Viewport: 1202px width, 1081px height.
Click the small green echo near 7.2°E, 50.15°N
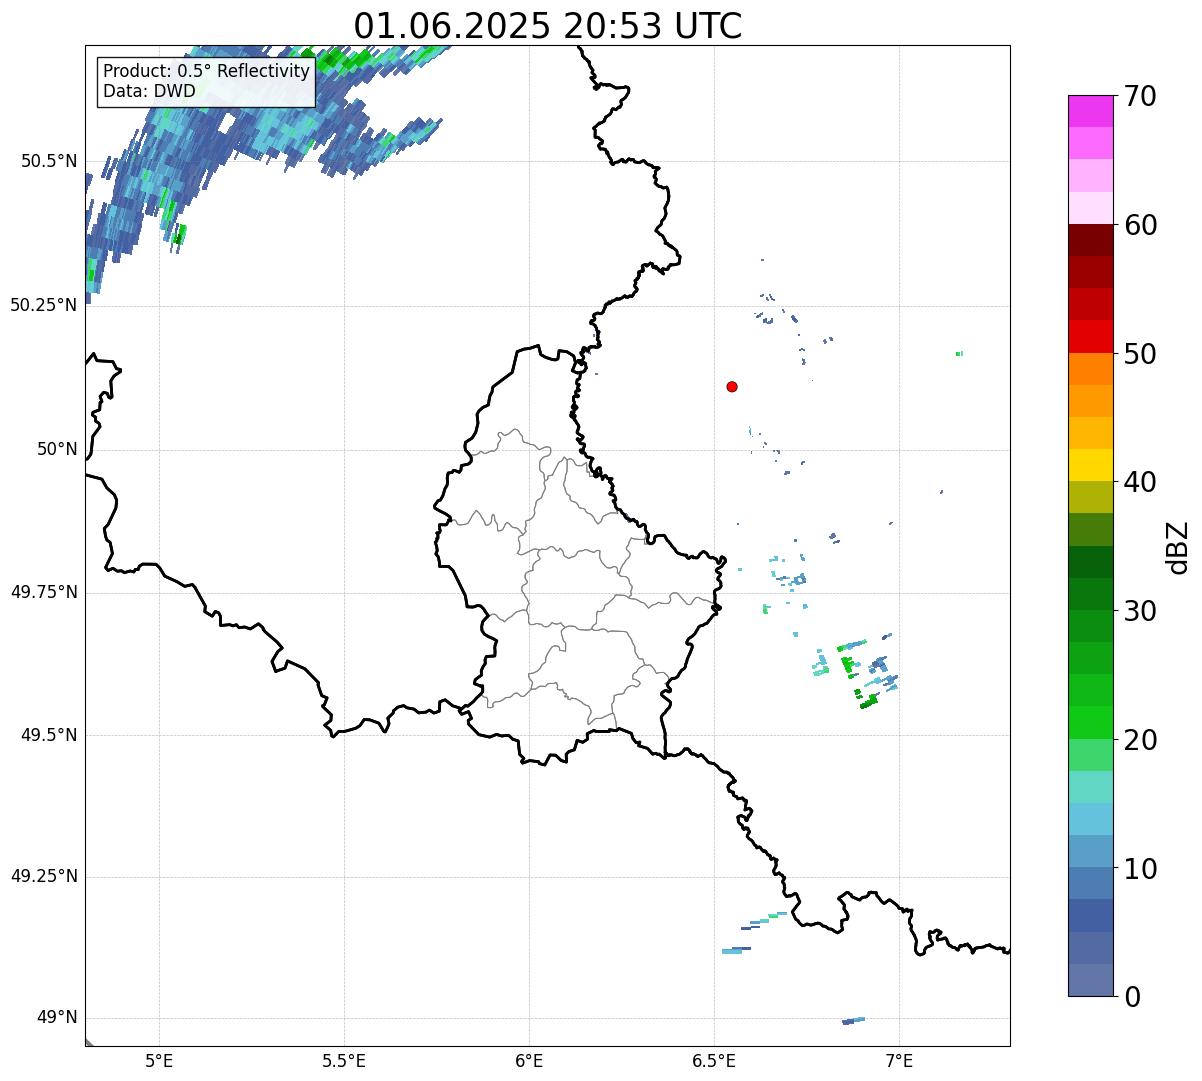(959, 353)
